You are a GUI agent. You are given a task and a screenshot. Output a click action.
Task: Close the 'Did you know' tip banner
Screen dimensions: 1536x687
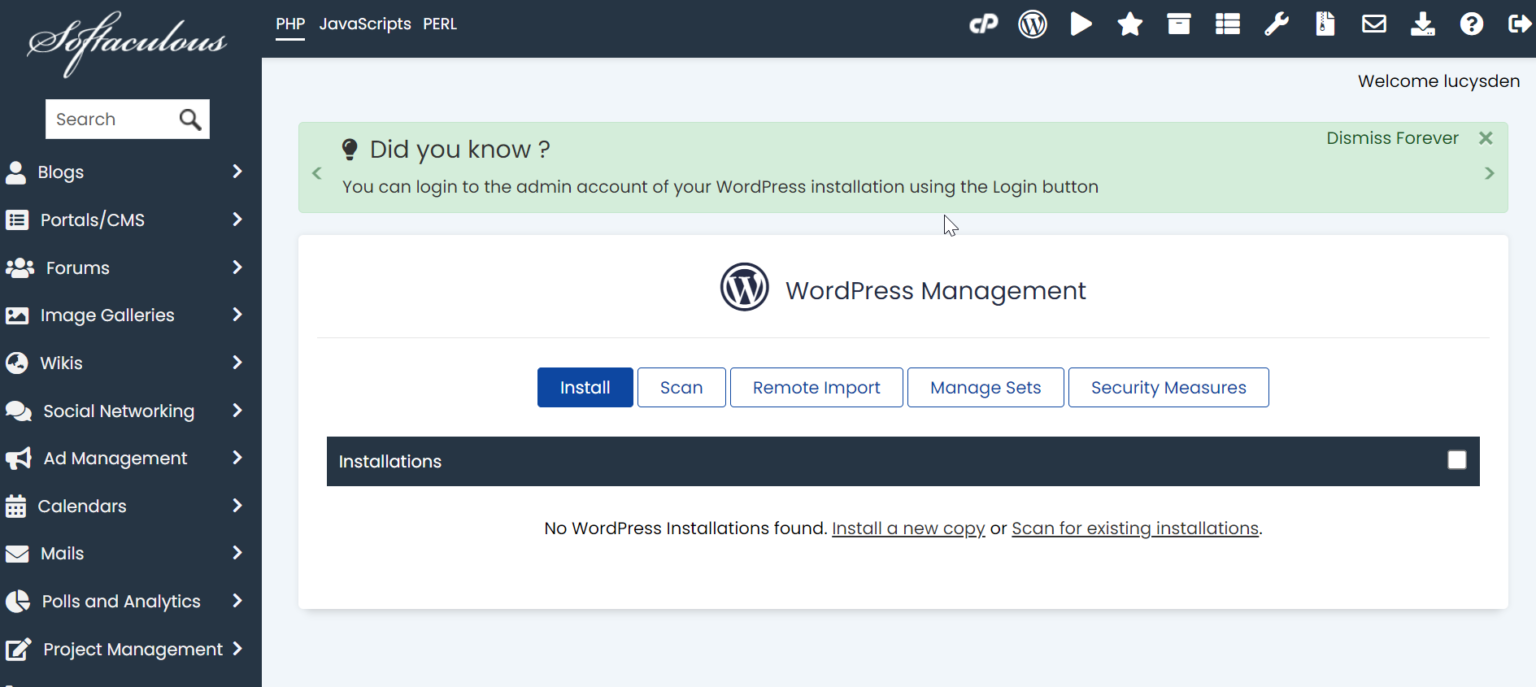point(1485,139)
